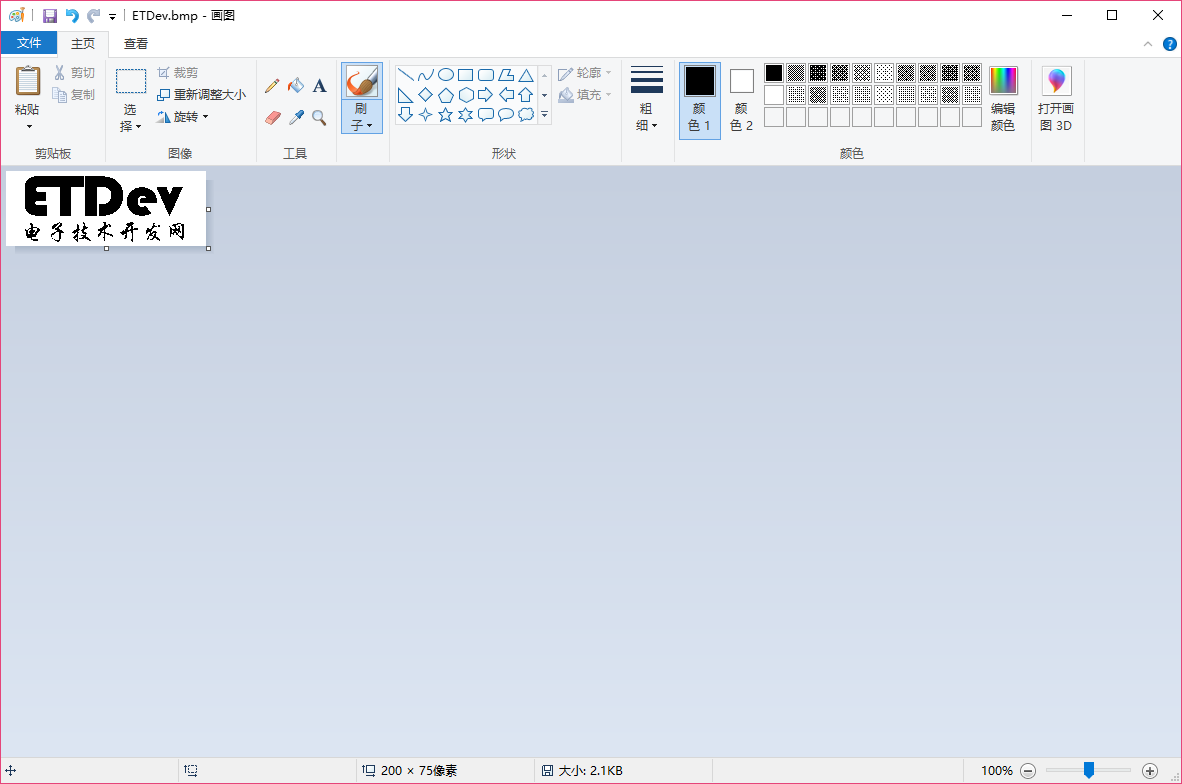Screen dimensions: 1182x784
Task: Click the Paste clipboard icon
Action: point(28,81)
